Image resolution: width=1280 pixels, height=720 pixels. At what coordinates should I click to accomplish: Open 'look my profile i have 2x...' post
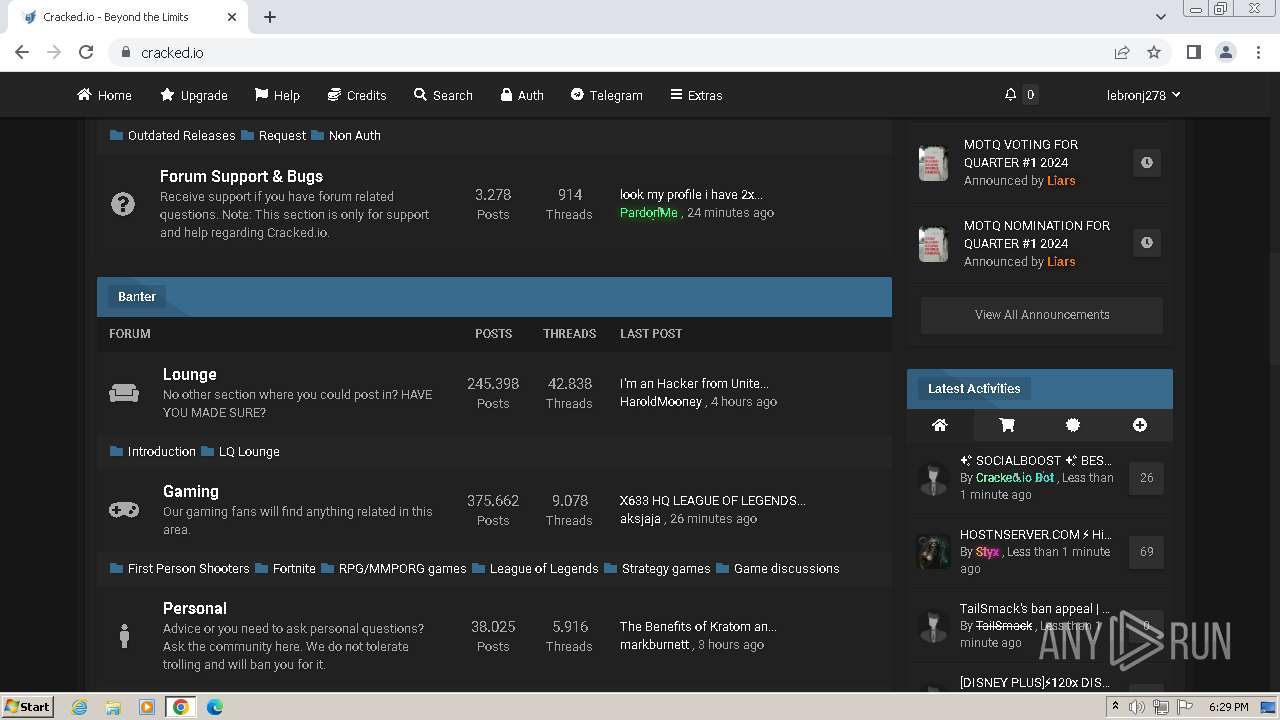691,194
